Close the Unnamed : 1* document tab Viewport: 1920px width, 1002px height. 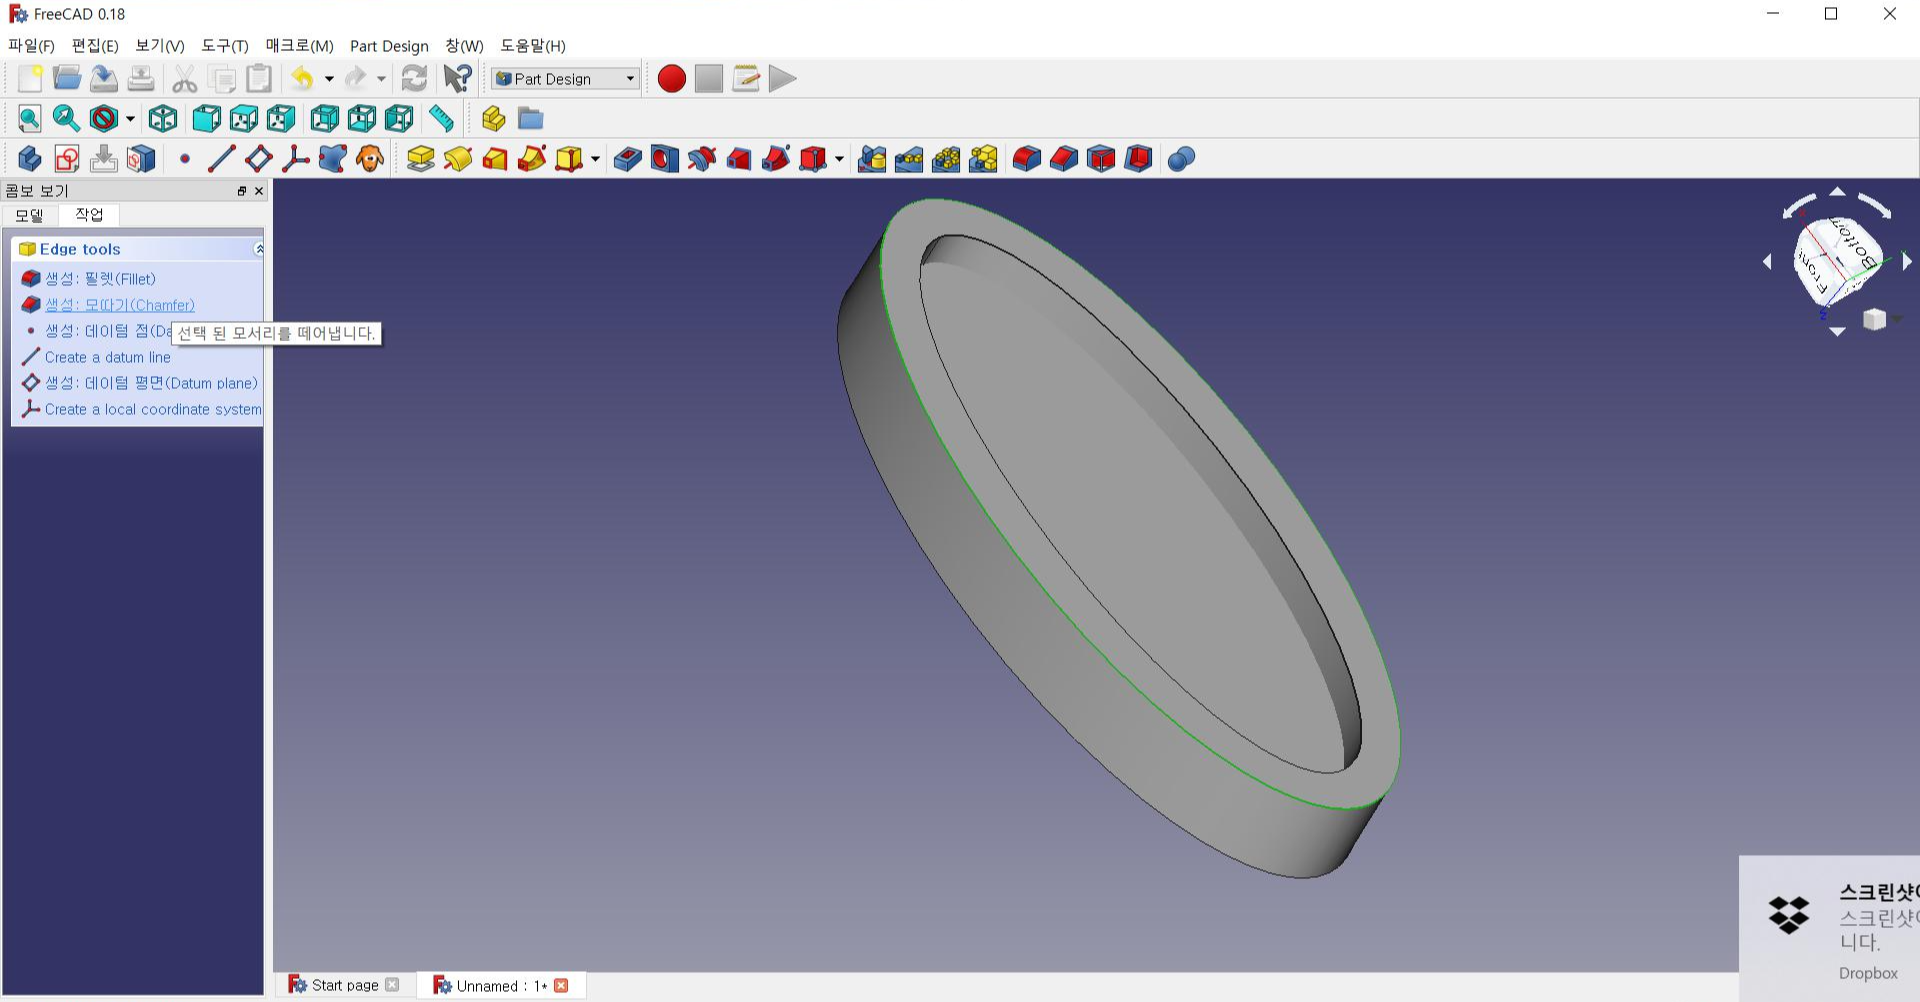[x=561, y=985]
